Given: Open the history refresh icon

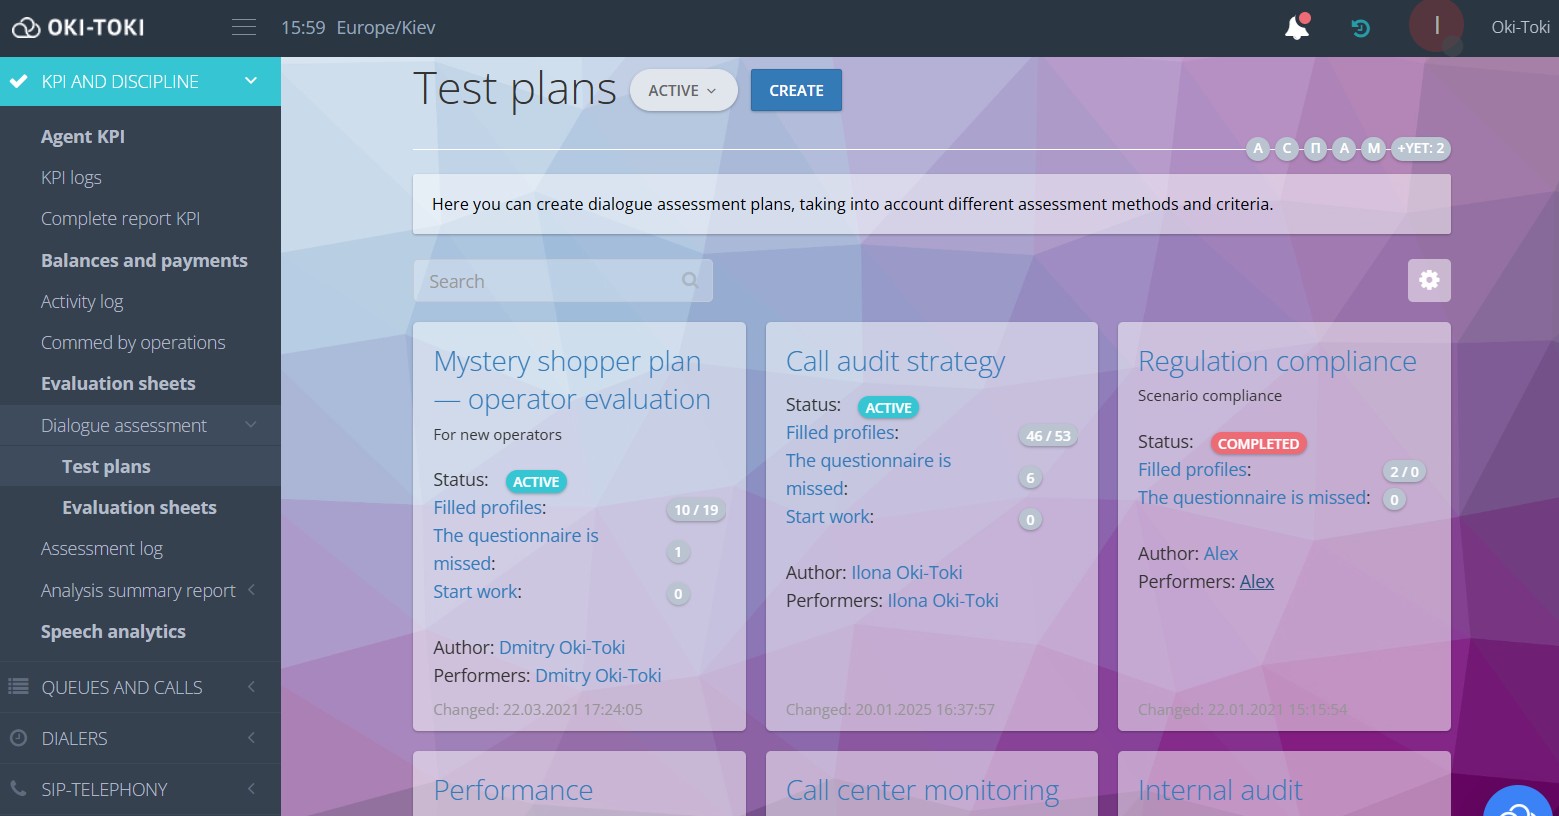Looking at the screenshot, I should click(1360, 28).
